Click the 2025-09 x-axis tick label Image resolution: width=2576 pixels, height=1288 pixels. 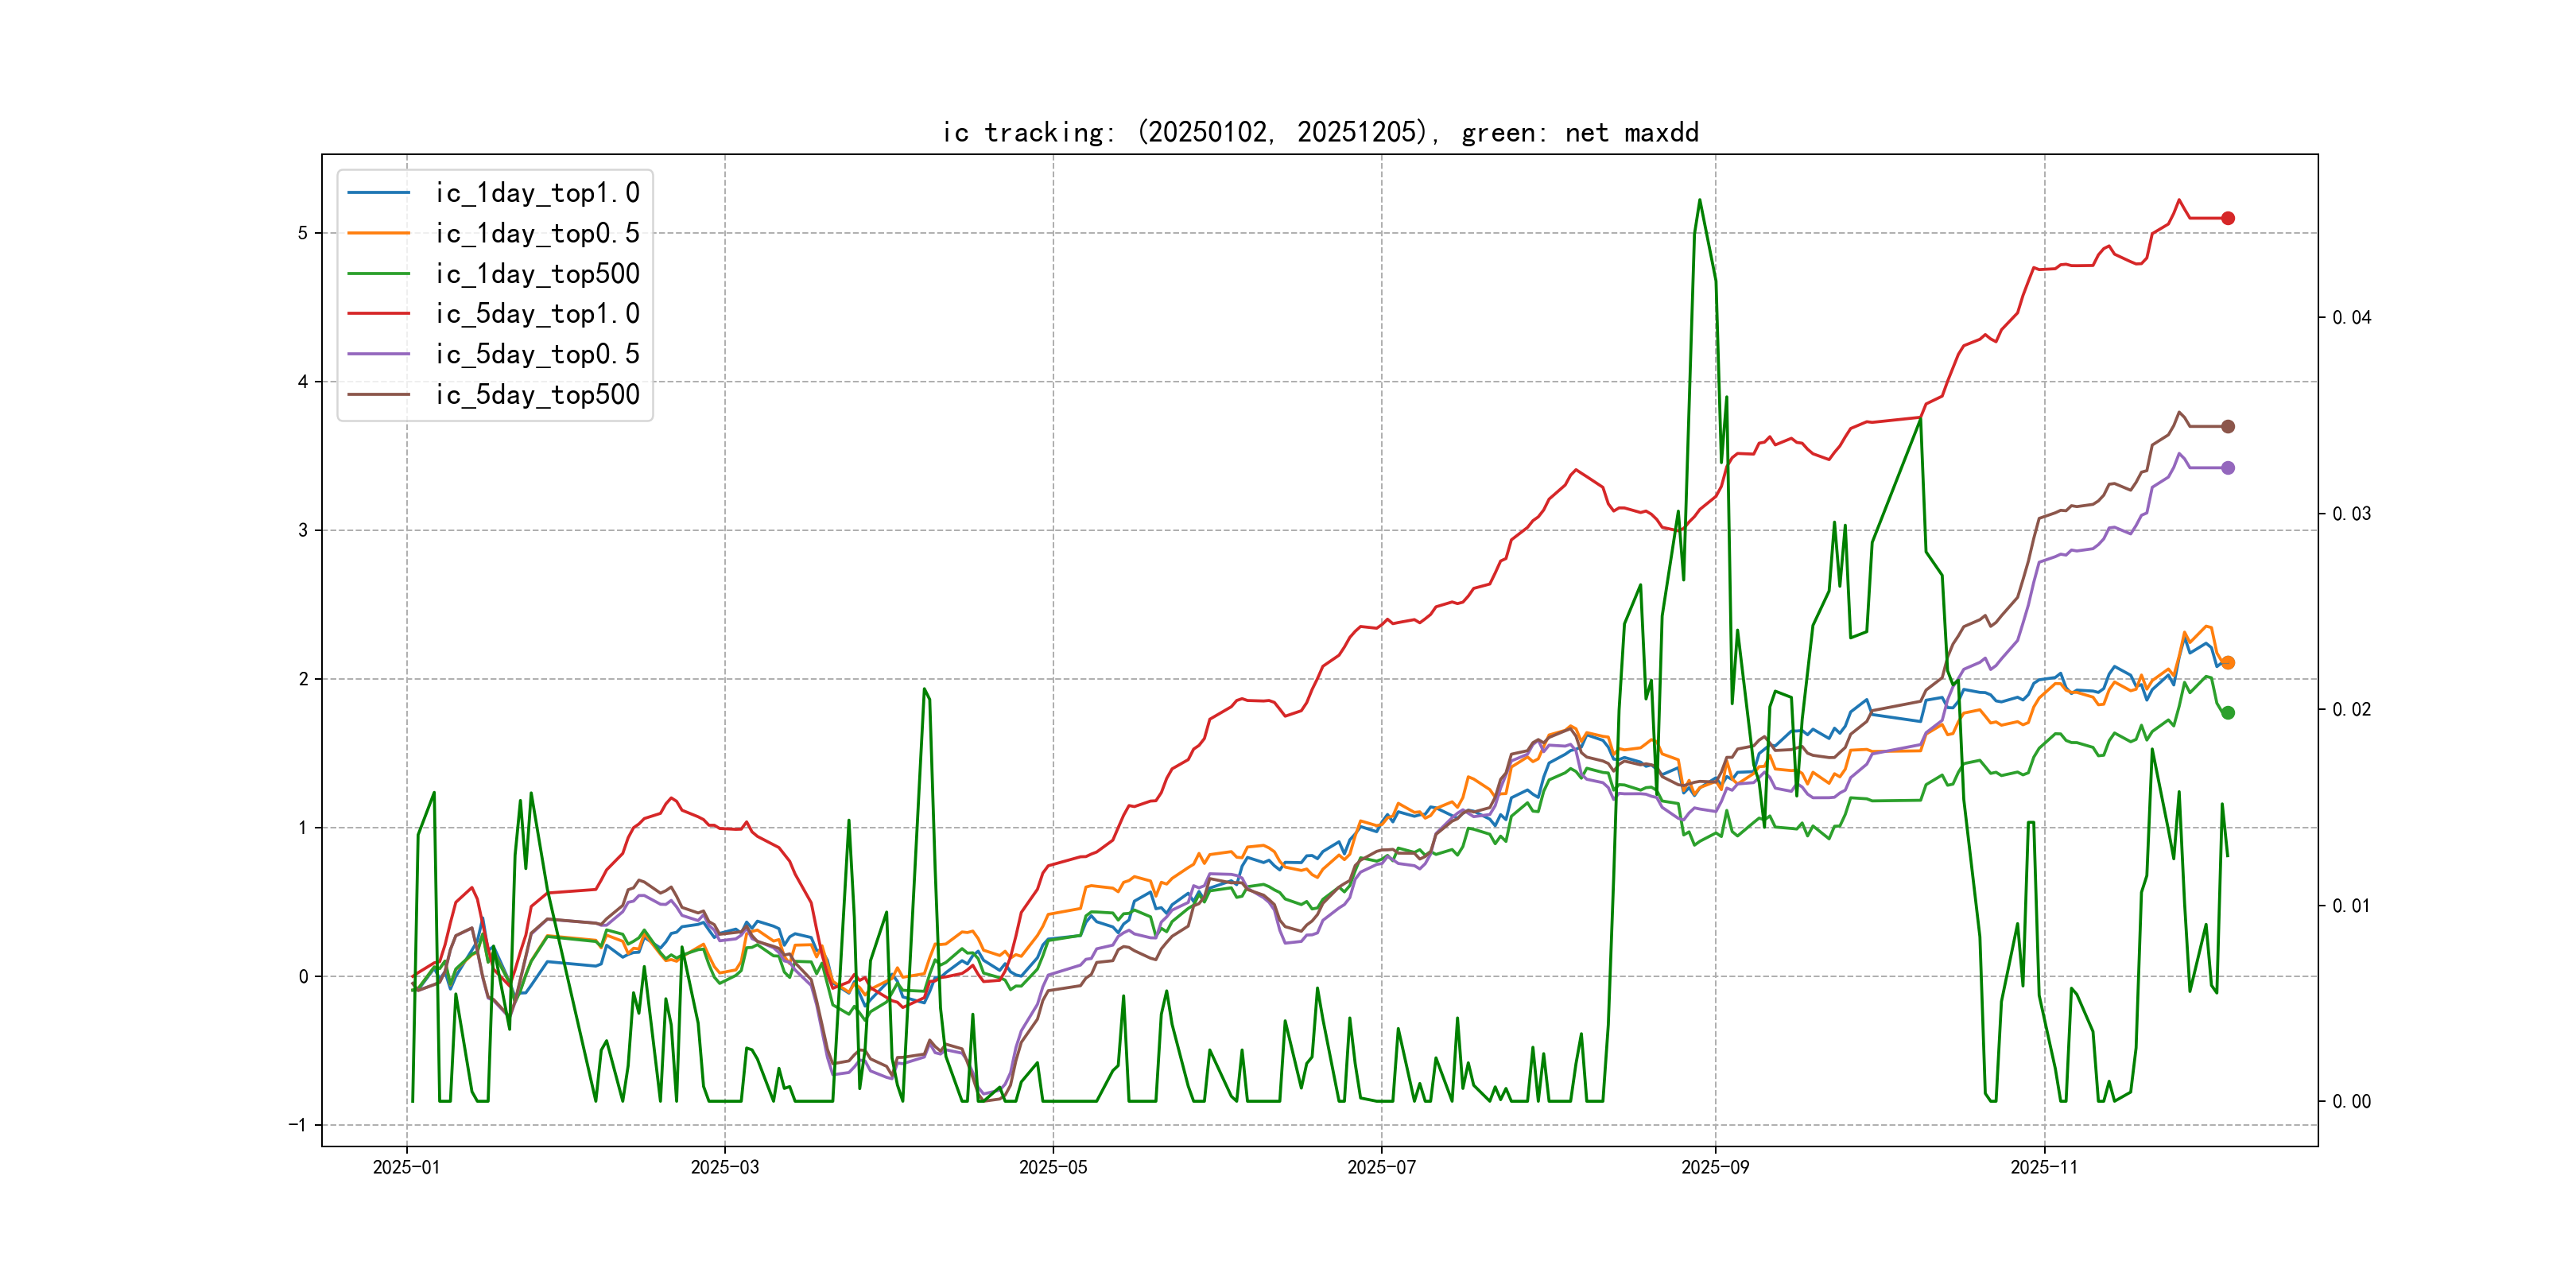pyautogui.click(x=1715, y=1167)
